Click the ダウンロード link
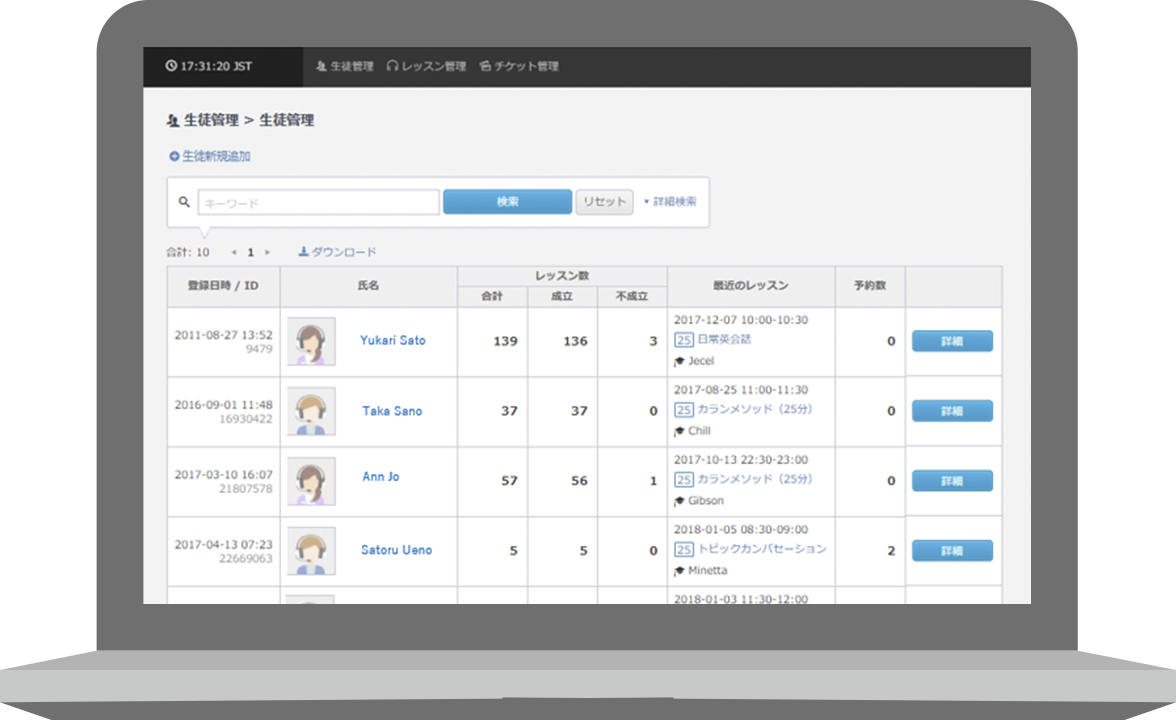This screenshot has height=720, width=1176. pos(338,252)
